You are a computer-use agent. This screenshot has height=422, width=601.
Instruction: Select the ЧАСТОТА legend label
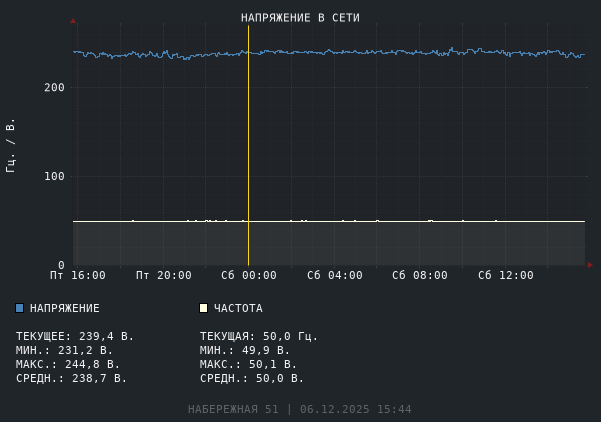click(238, 308)
